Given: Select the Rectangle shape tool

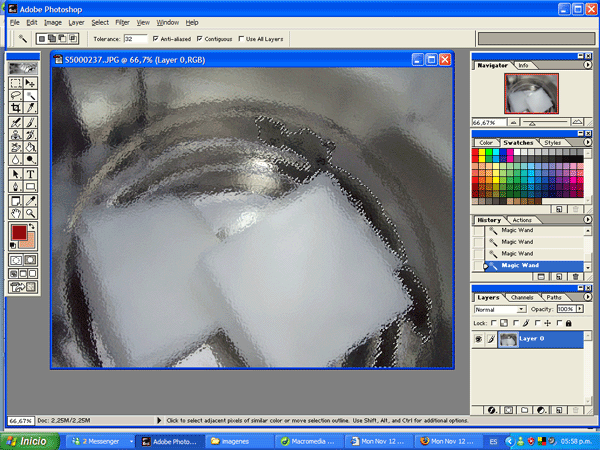Looking at the screenshot, I should (30, 186).
